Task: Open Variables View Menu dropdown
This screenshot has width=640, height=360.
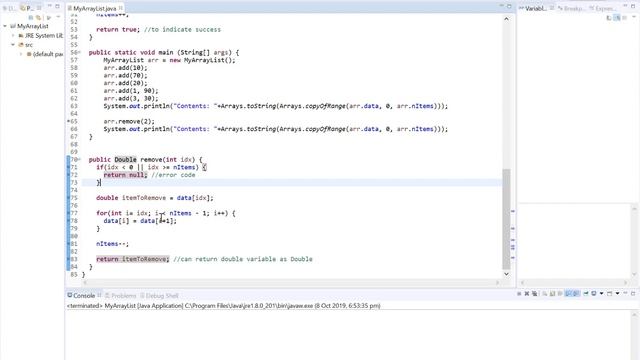Action: point(634,17)
